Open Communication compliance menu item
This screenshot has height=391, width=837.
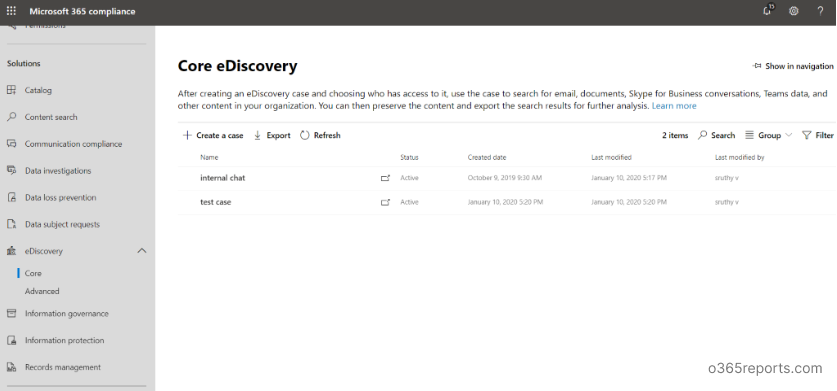point(74,144)
